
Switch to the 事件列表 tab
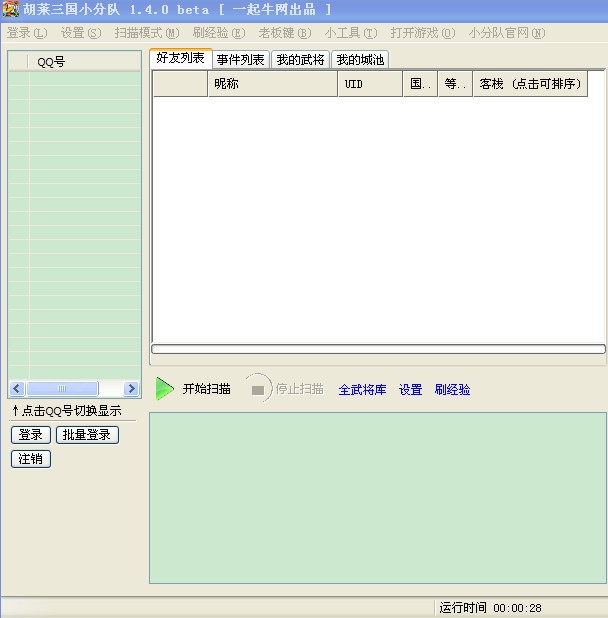pyautogui.click(x=240, y=60)
